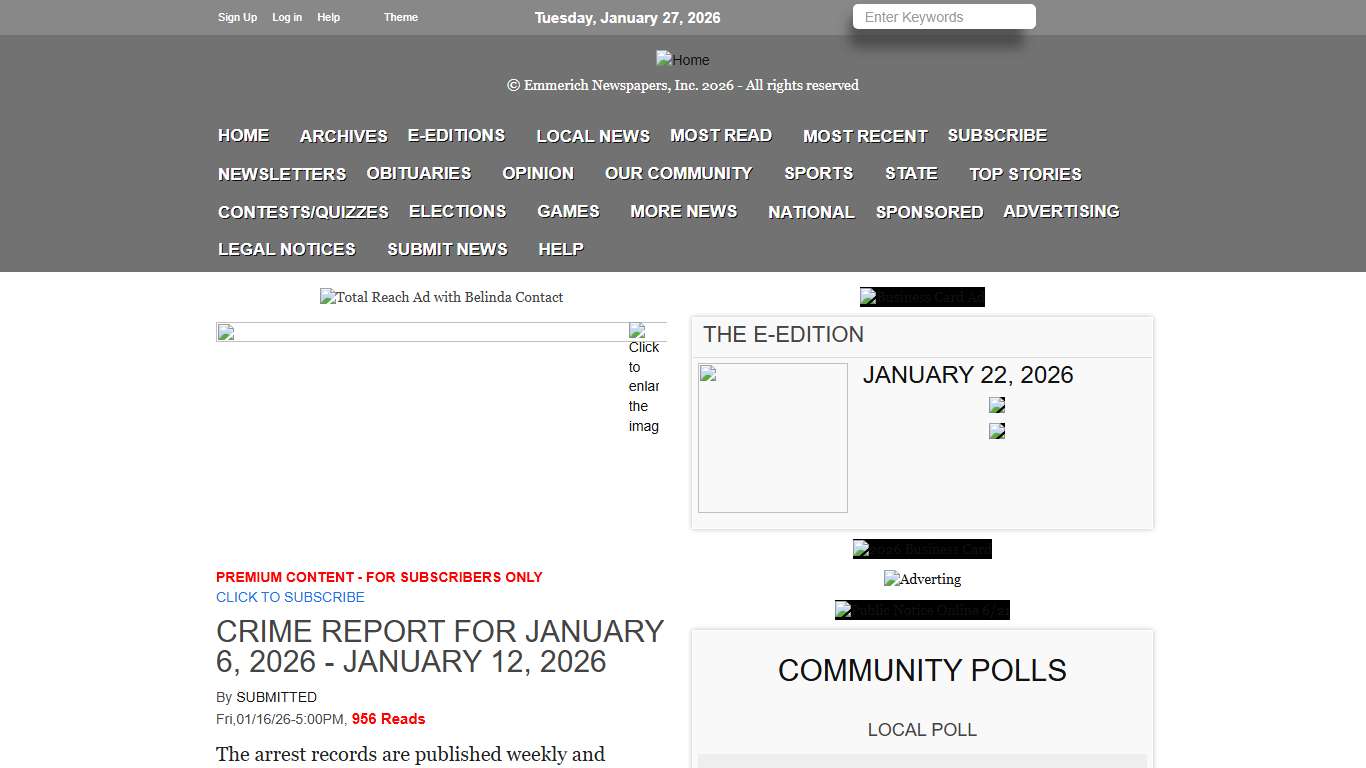Click the Sign Up link
The image size is (1366, 768).
click(x=237, y=17)
